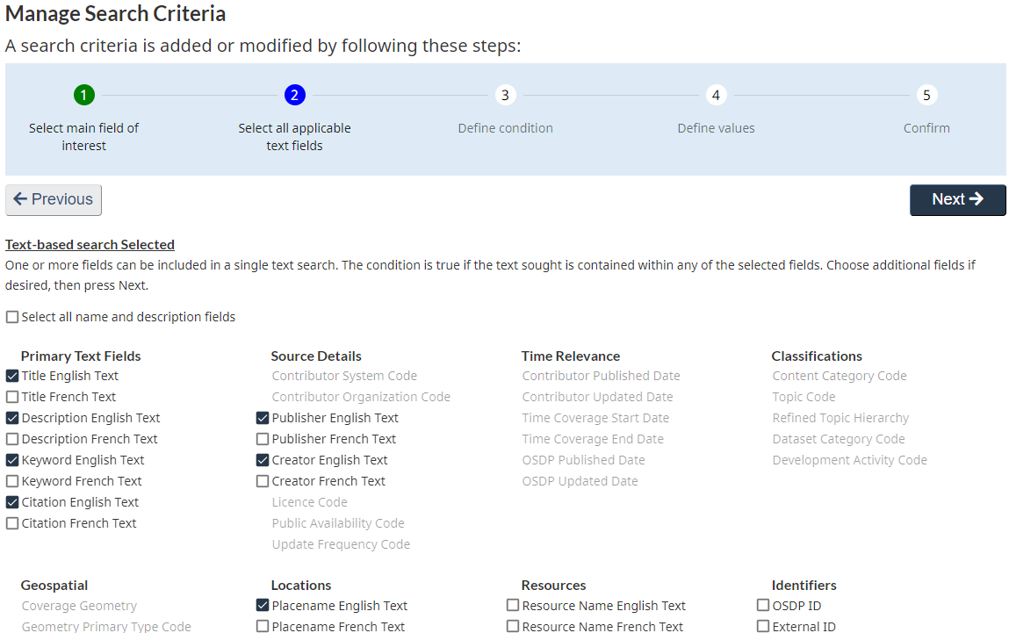Uncheck Publisher English Text
The width and height of the screenshot is (1009, 633).
(x=262, y=417)
